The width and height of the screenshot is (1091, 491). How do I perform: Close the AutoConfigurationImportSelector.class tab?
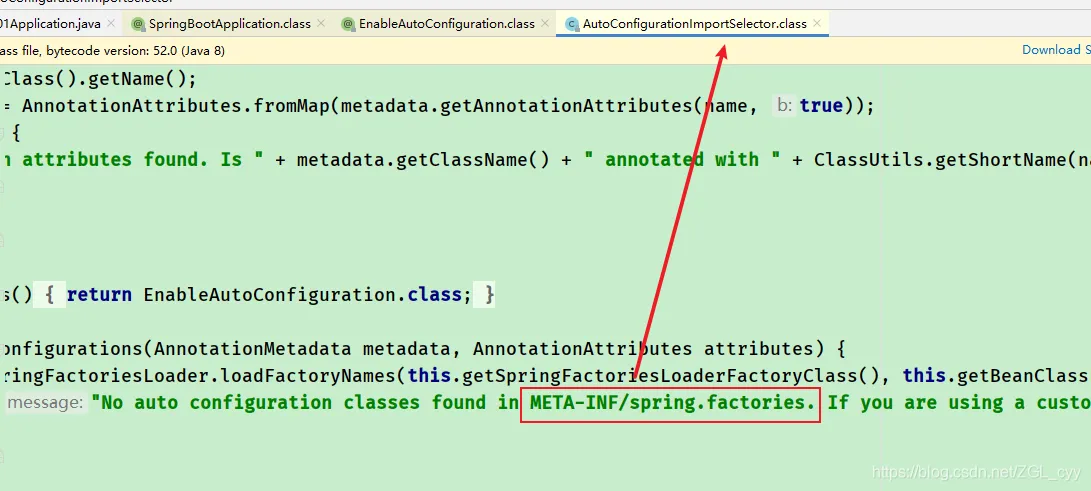click(x=817, y=23)
